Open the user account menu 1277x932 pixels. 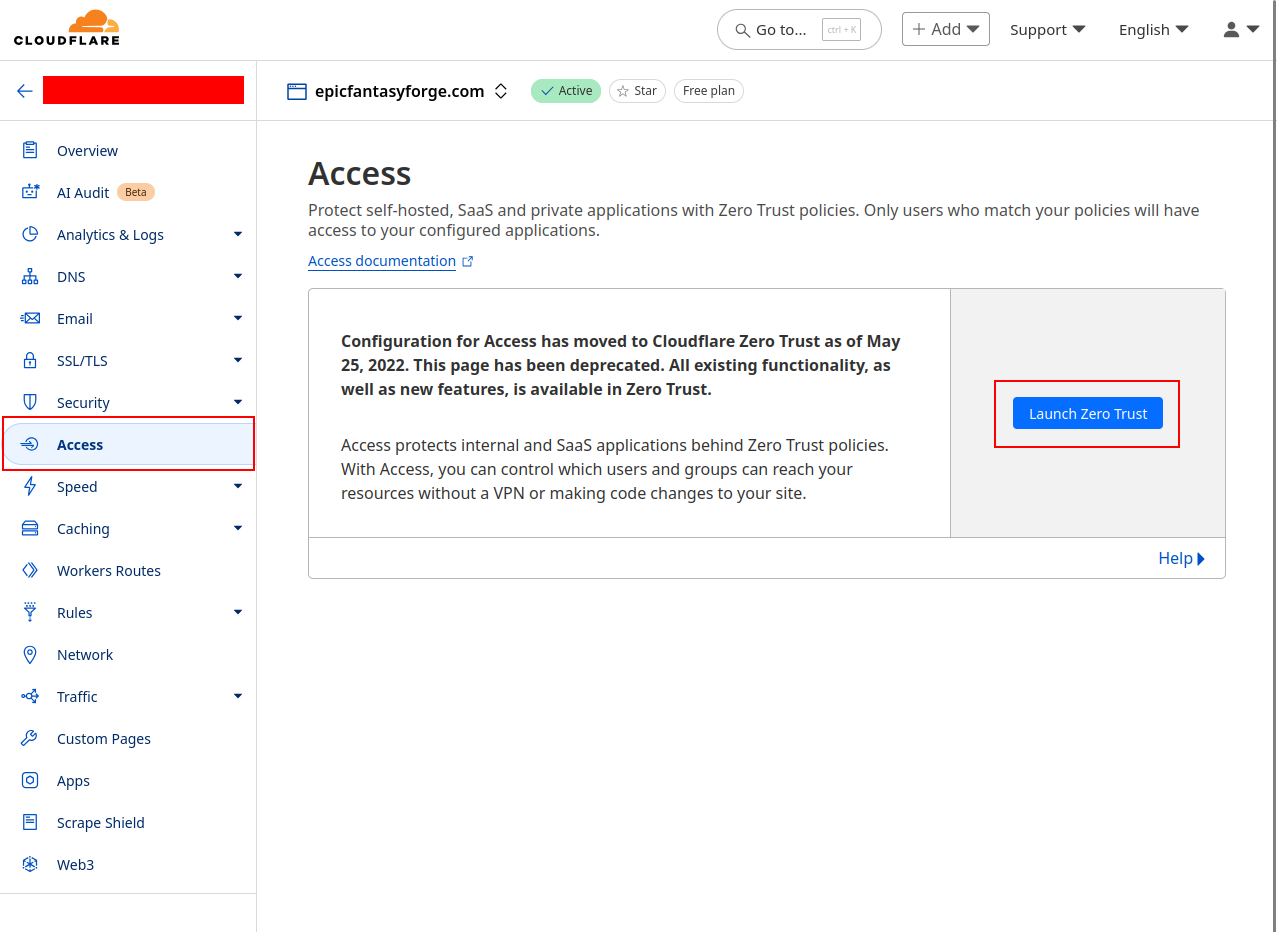pyautogui.click(x=1241, y=29)
